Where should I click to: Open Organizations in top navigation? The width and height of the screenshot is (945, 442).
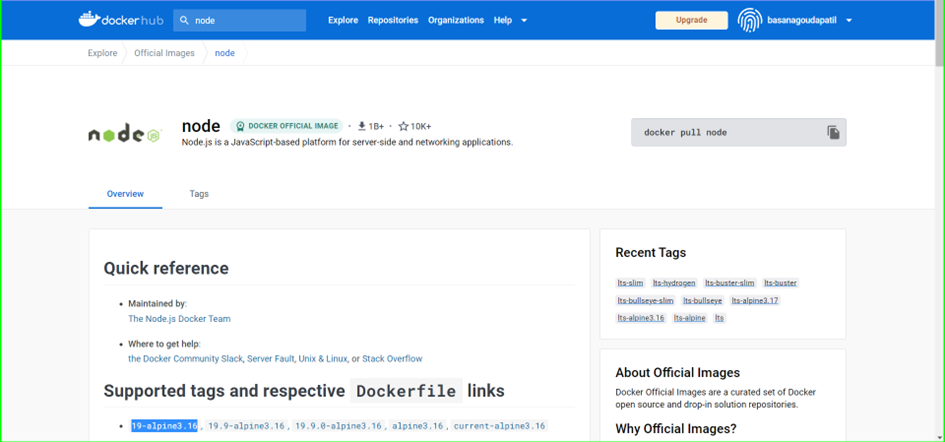coord(456,20)
